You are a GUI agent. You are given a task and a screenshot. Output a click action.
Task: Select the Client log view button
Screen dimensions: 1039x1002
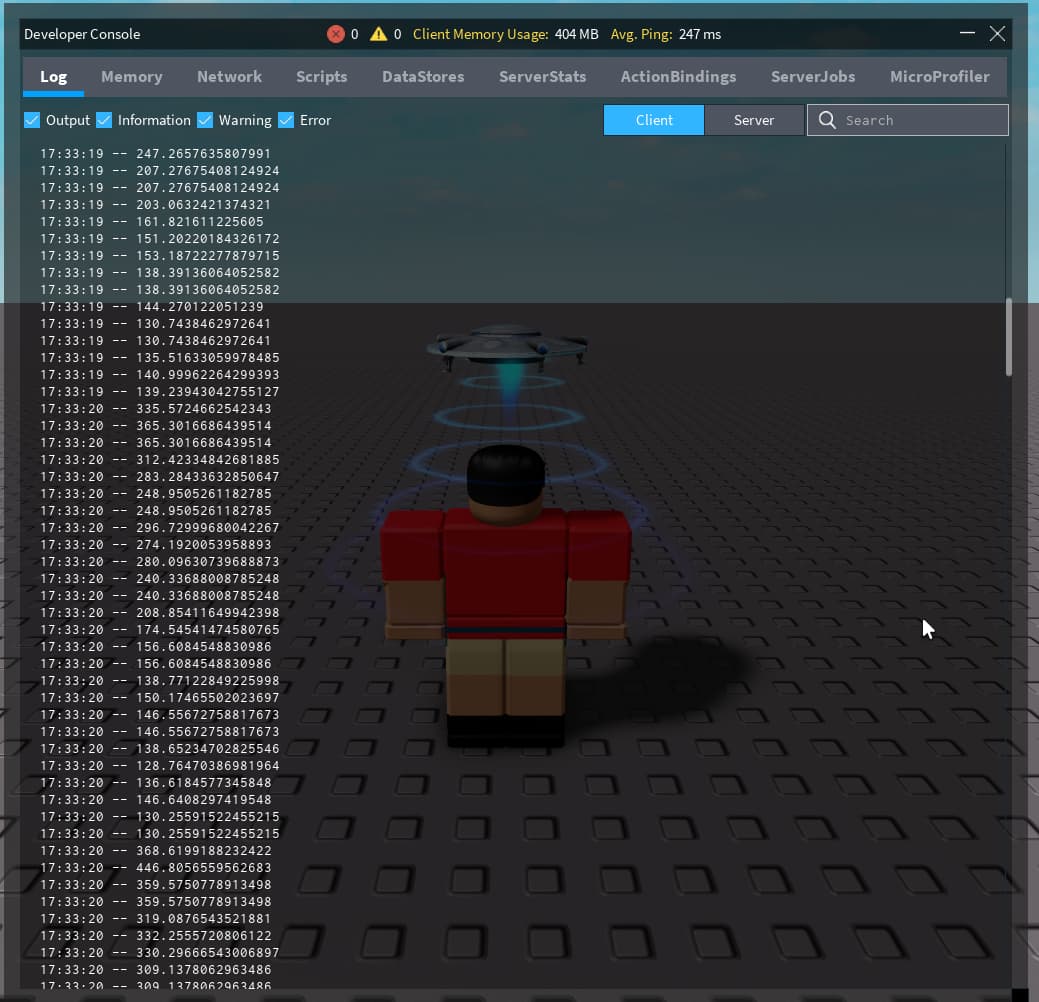(654, 120)
